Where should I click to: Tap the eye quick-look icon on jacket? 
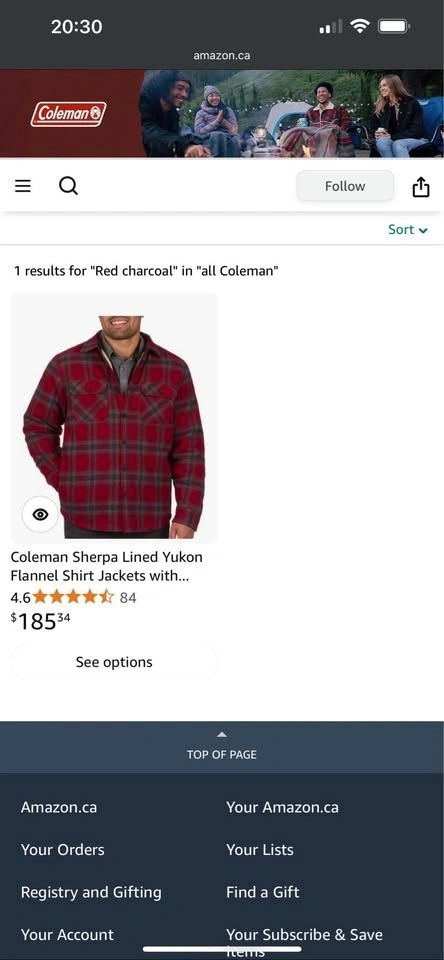(40, 514)
